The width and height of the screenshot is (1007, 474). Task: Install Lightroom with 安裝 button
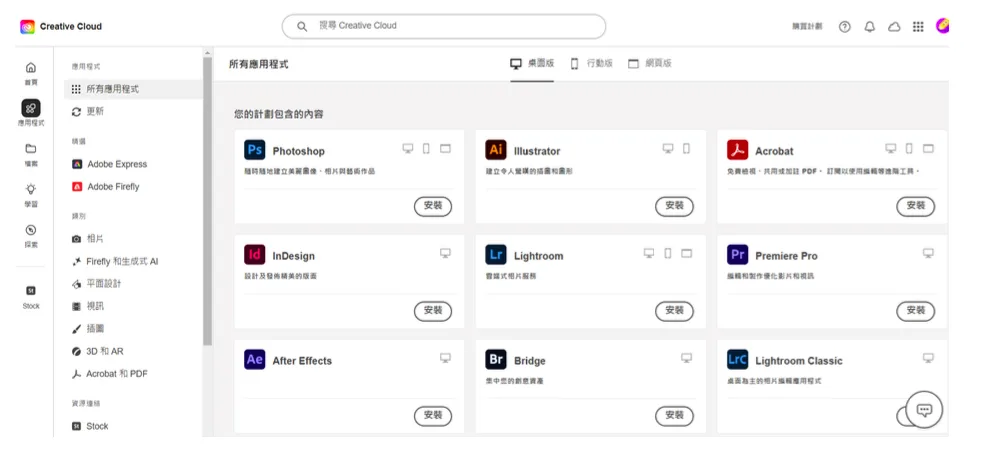pos(674,311)
